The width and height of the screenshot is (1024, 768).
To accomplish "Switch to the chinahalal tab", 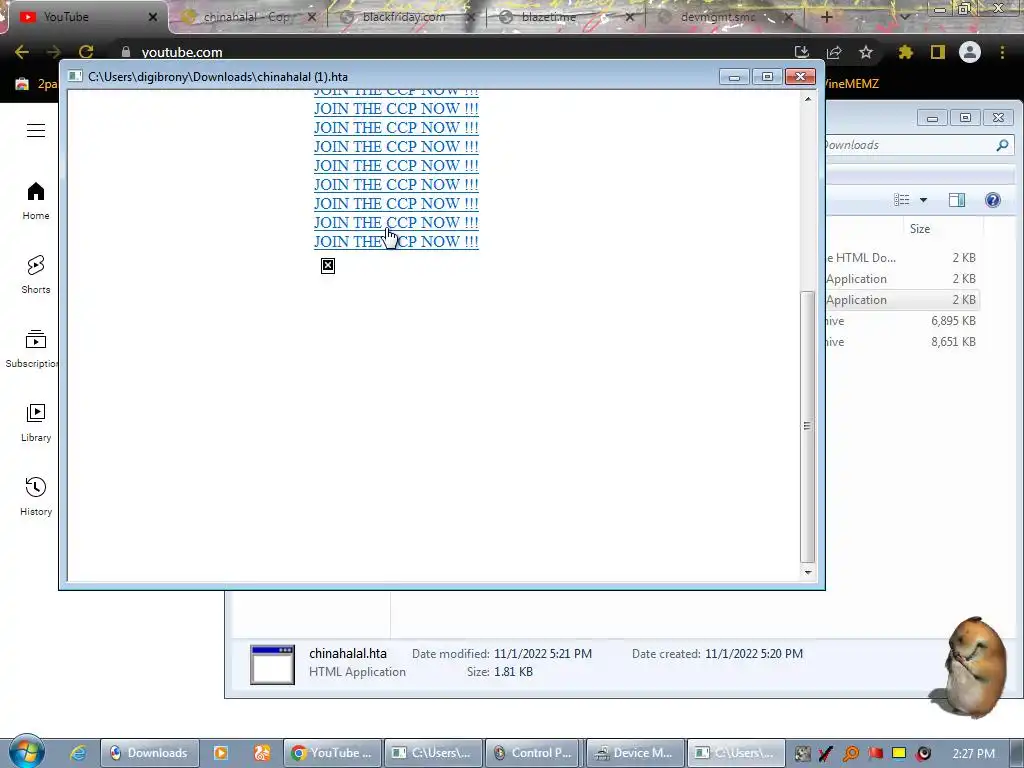I will point(246,17).
